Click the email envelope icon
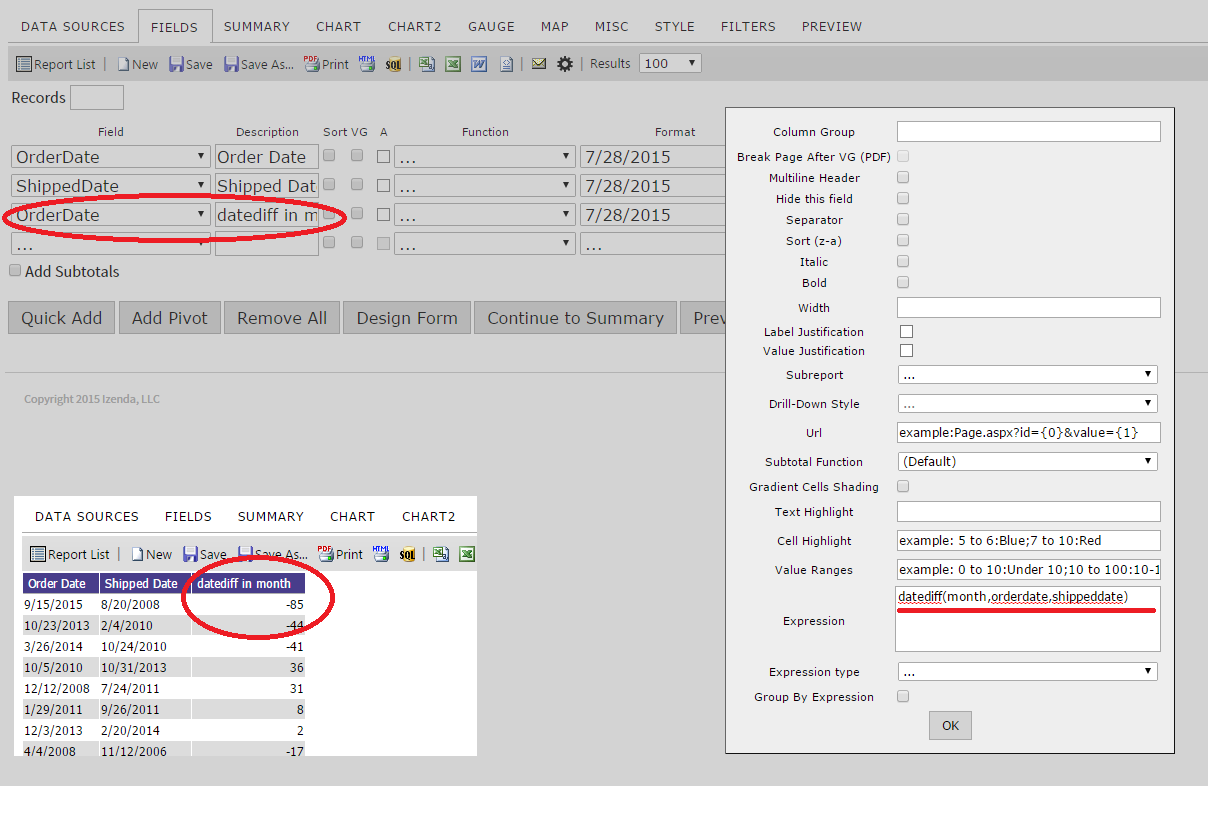This screenshot has height=838, width=1208. tap(539, 64)
